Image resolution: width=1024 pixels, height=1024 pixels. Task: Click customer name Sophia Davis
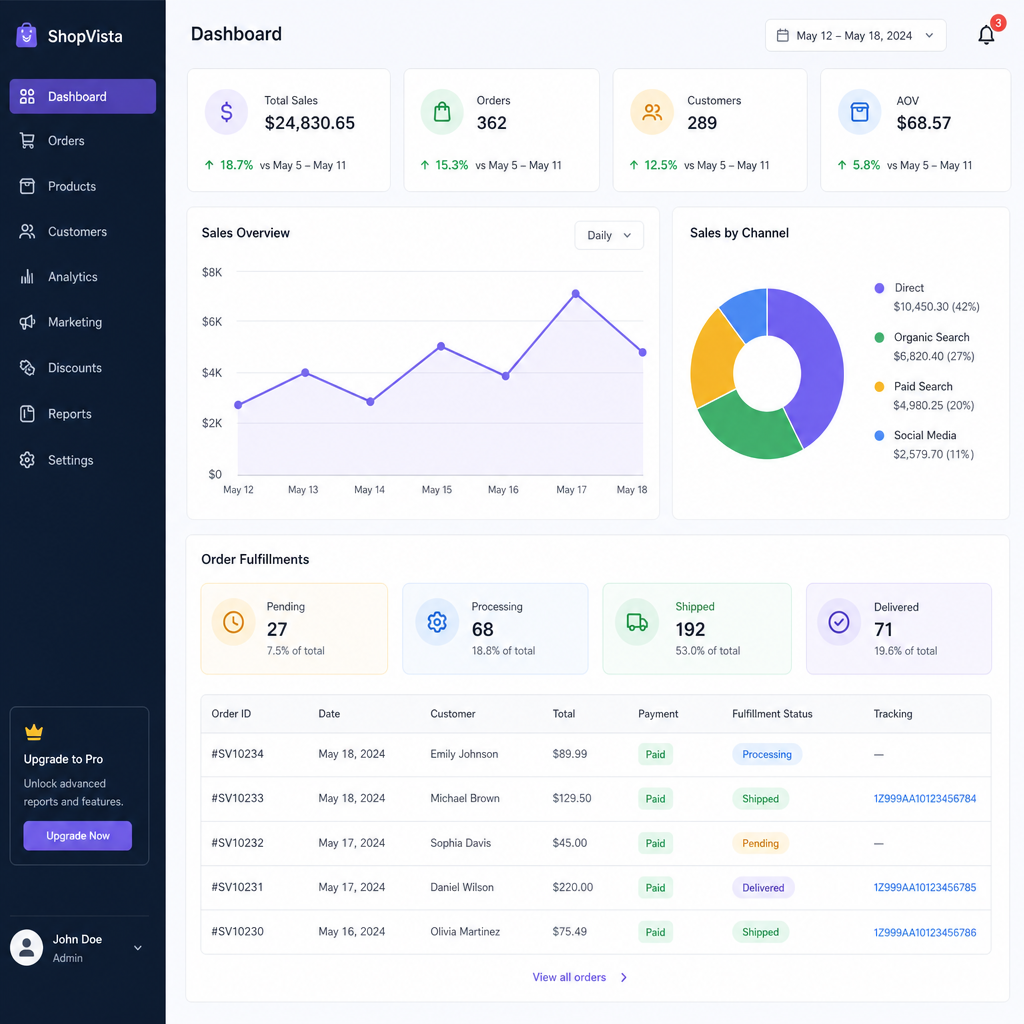coord(460,843)
